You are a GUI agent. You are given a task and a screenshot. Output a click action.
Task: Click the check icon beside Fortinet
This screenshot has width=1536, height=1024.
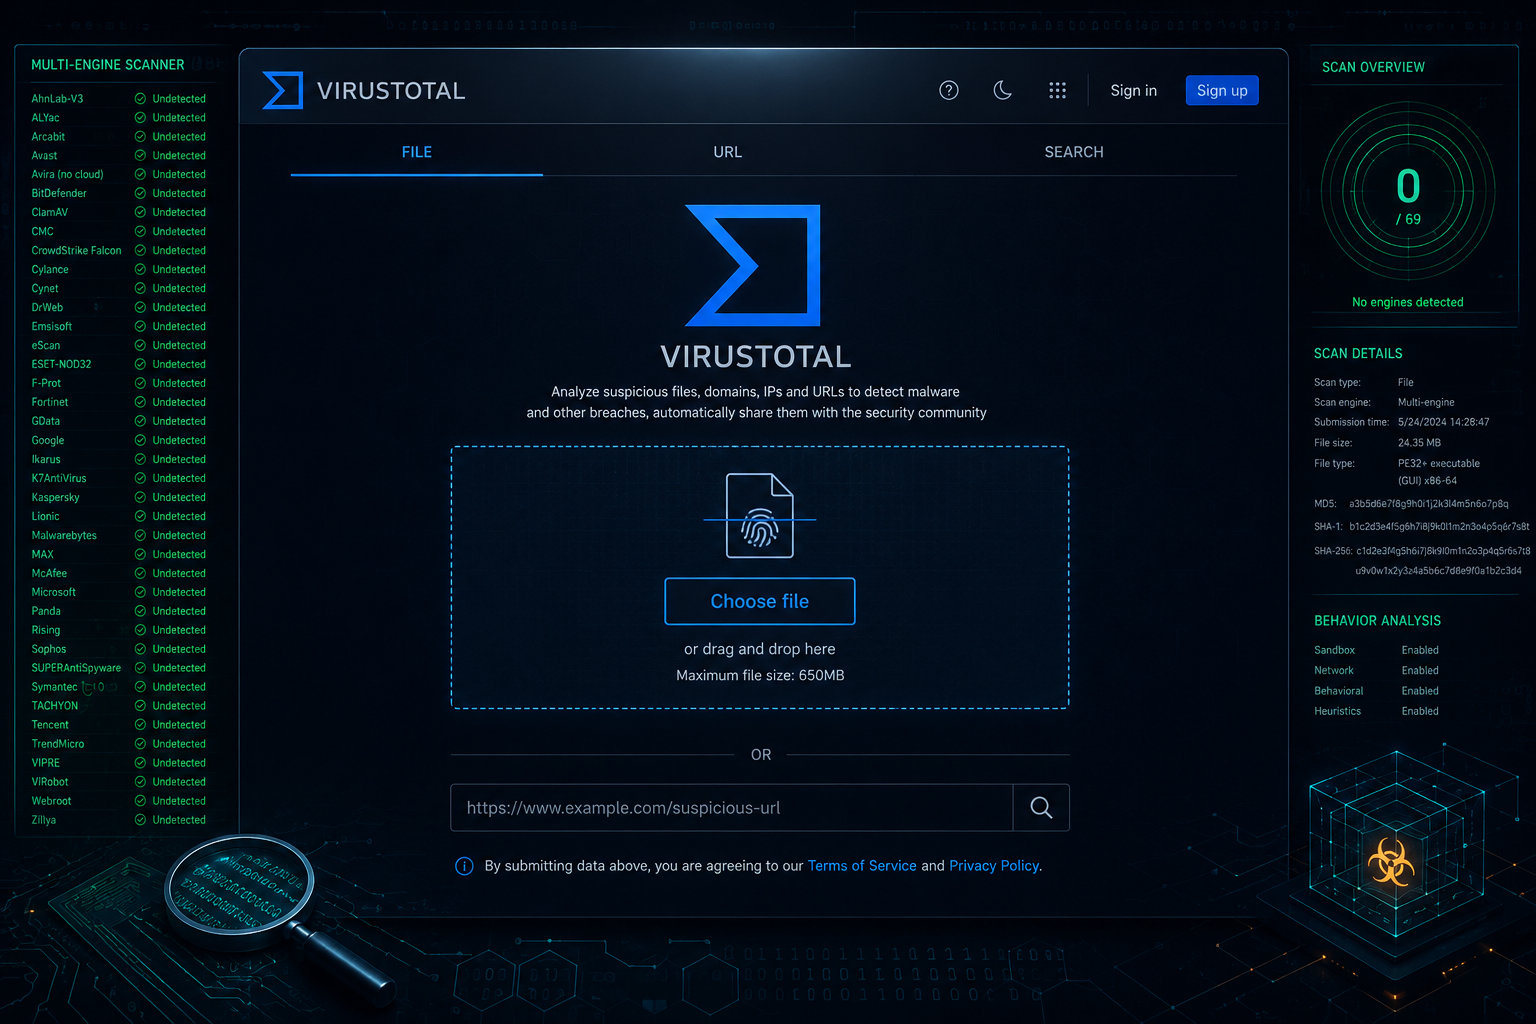[x=140, y=403]
